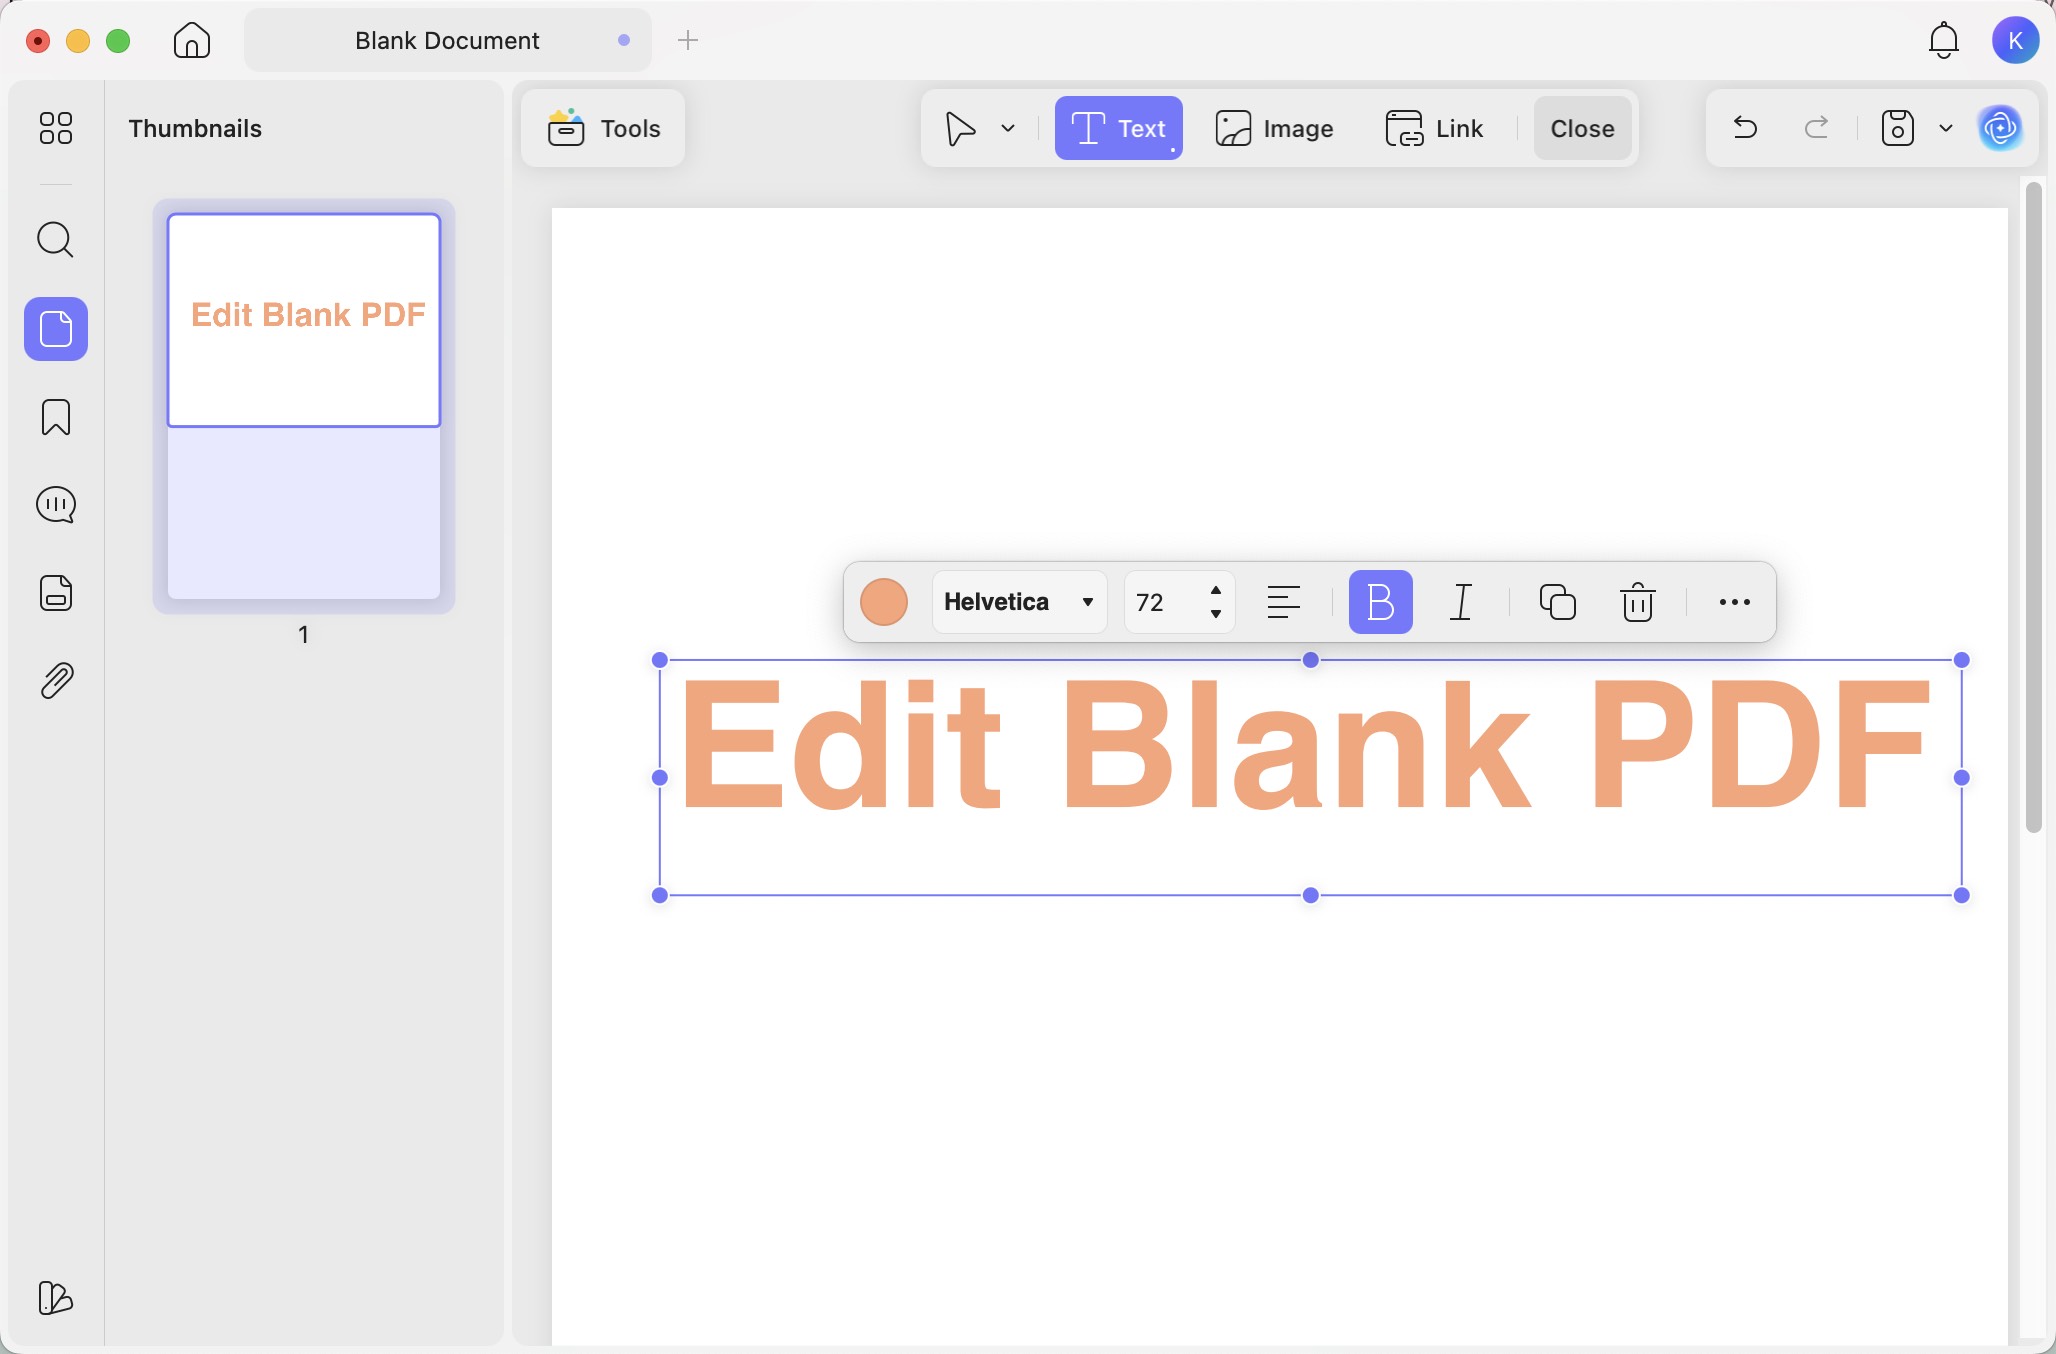Open the thumbnails grid overview icon
The height and width of the screenshot is (1354, 2056).
[56, 128]
